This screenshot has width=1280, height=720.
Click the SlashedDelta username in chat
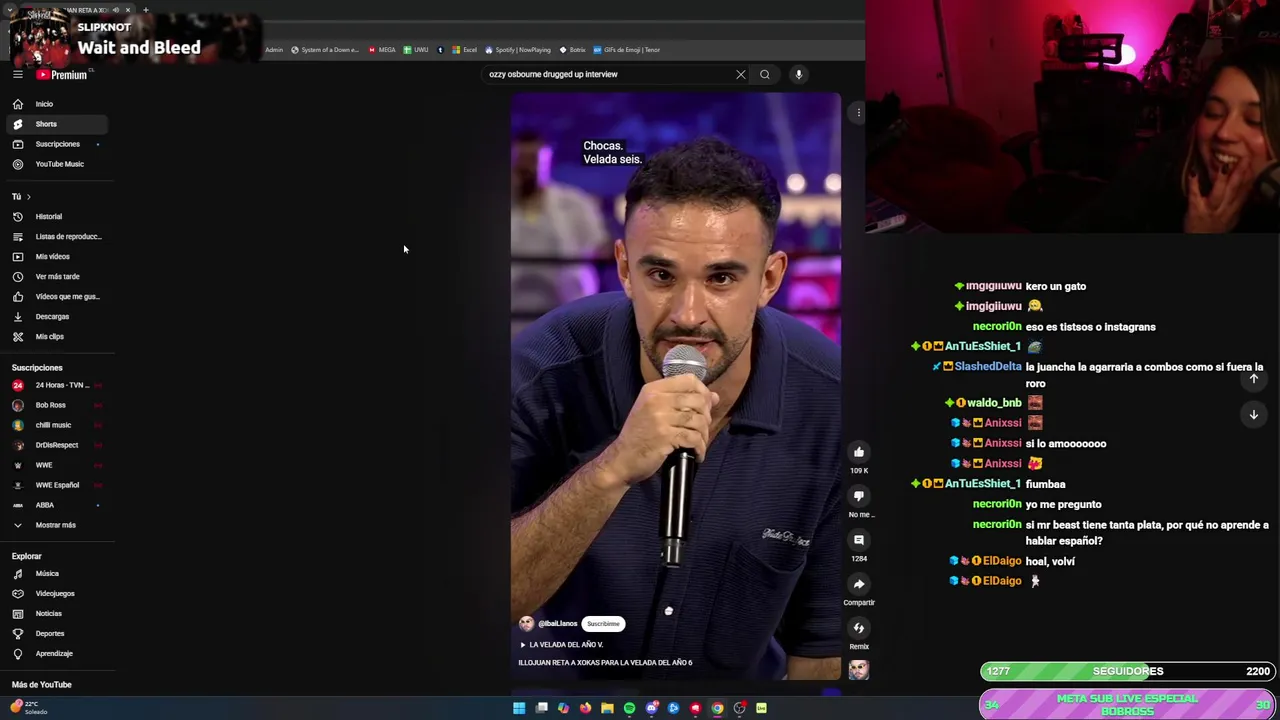pyautogui.click(x=988, y=367)
